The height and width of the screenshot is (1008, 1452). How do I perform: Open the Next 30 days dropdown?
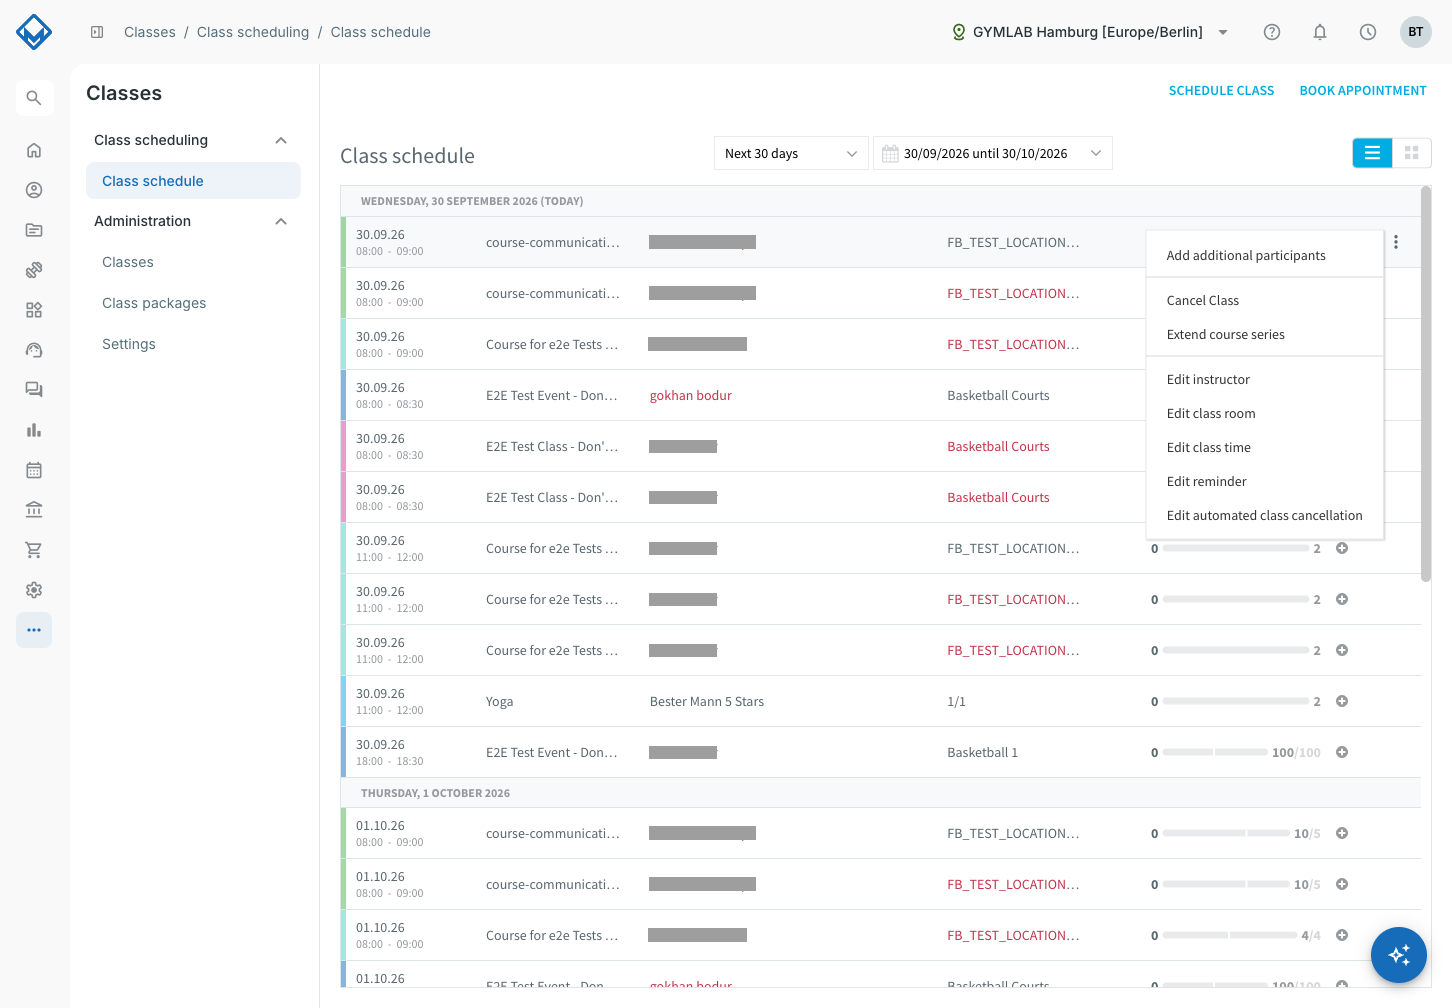pyautogui.click(x=791, y=153)
